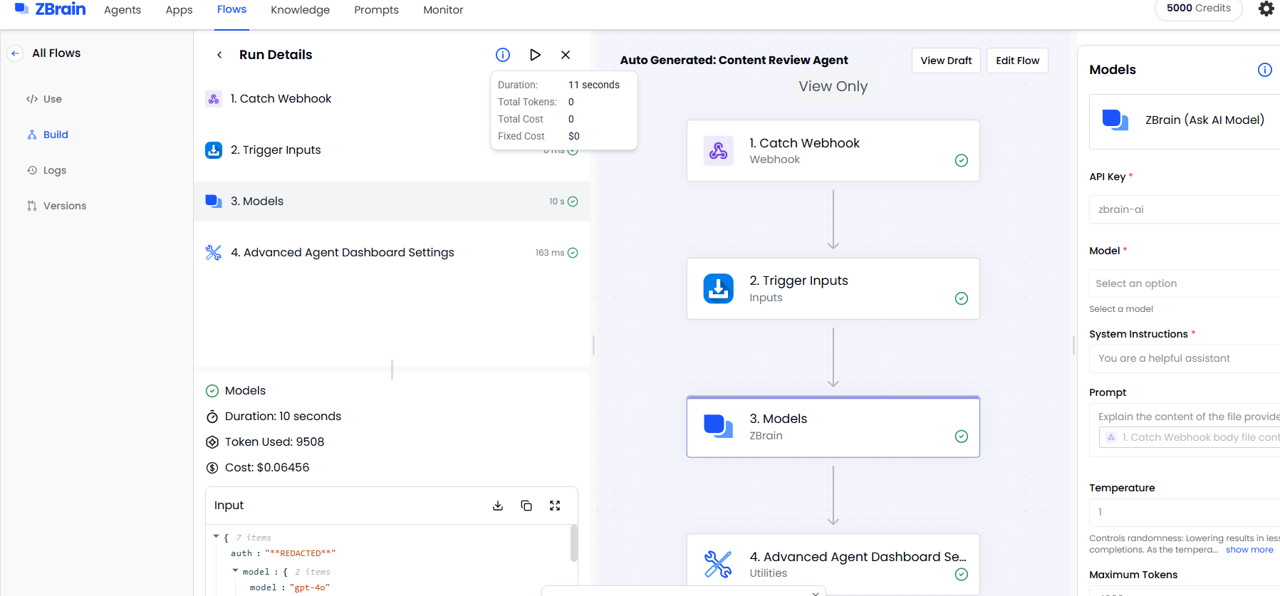Collapse the root JSON tree node
The height and width of the screenshot is (596, 1280).
(216, 538)
